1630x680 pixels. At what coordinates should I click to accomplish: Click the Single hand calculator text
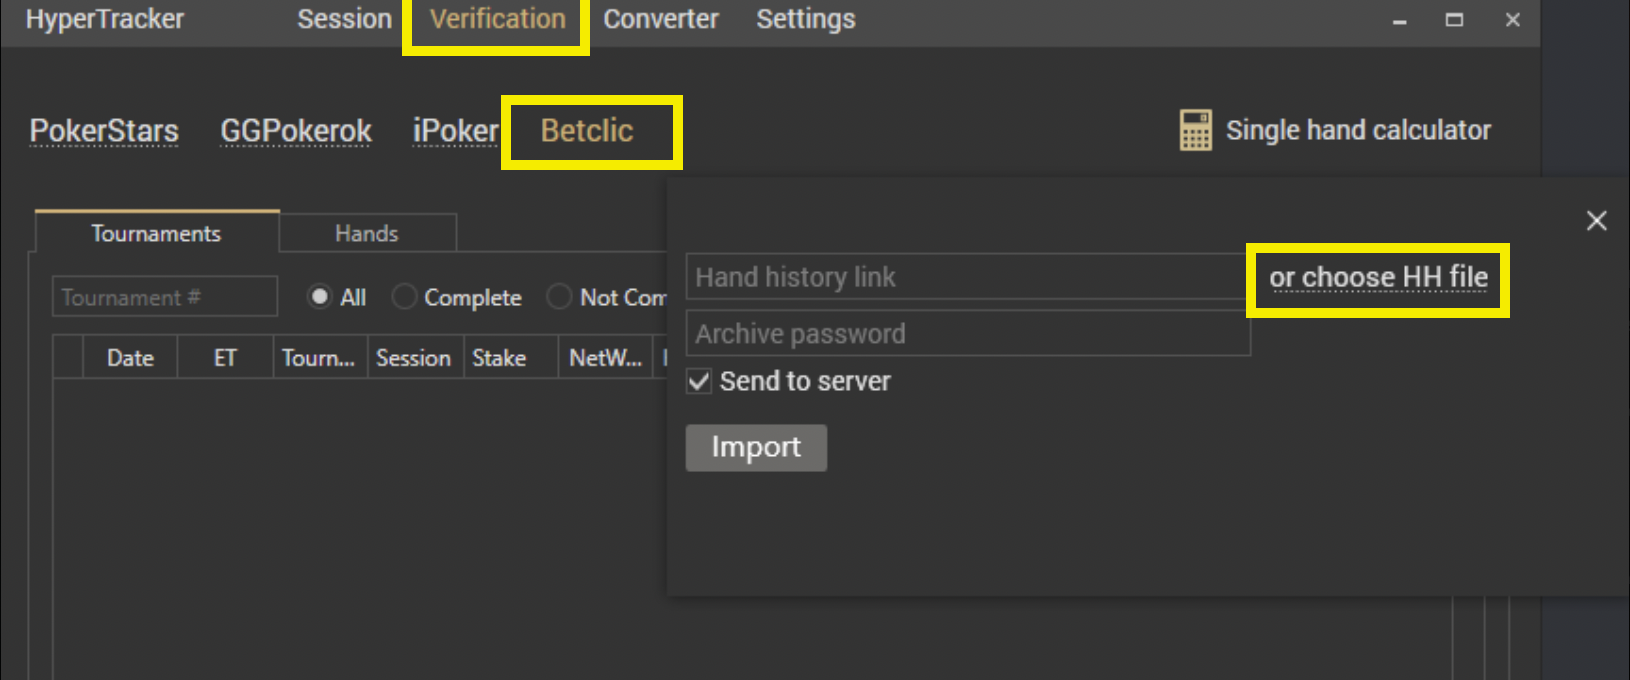pos(1358,130)
